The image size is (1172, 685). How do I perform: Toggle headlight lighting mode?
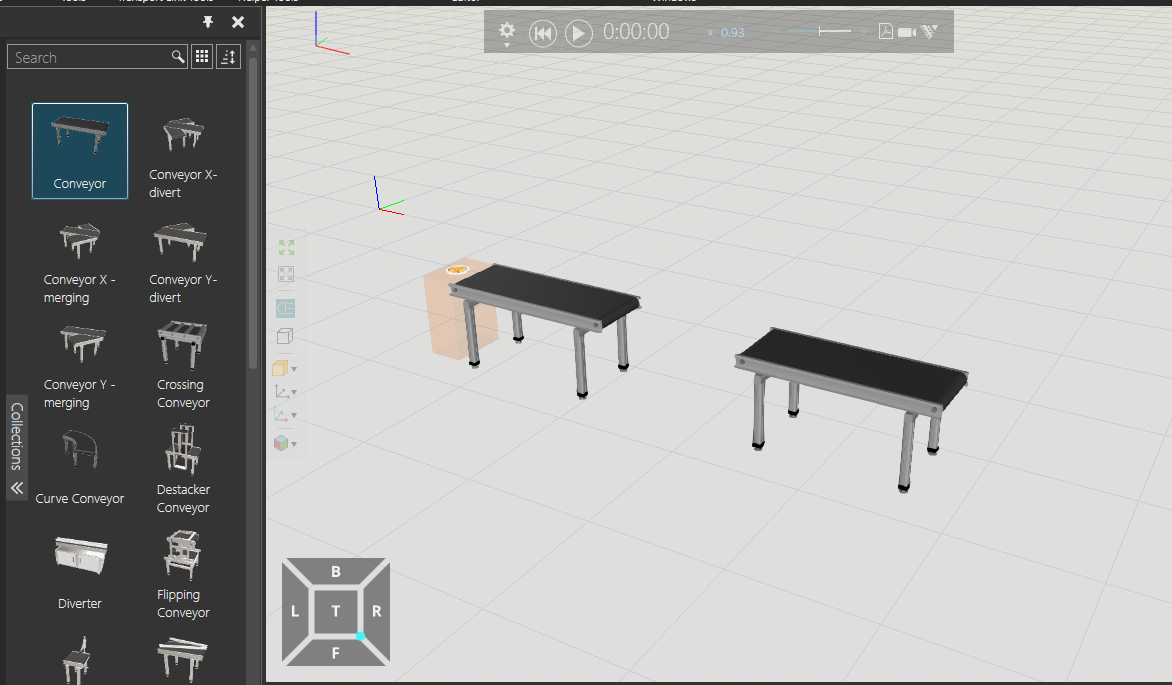coord(286,308)
